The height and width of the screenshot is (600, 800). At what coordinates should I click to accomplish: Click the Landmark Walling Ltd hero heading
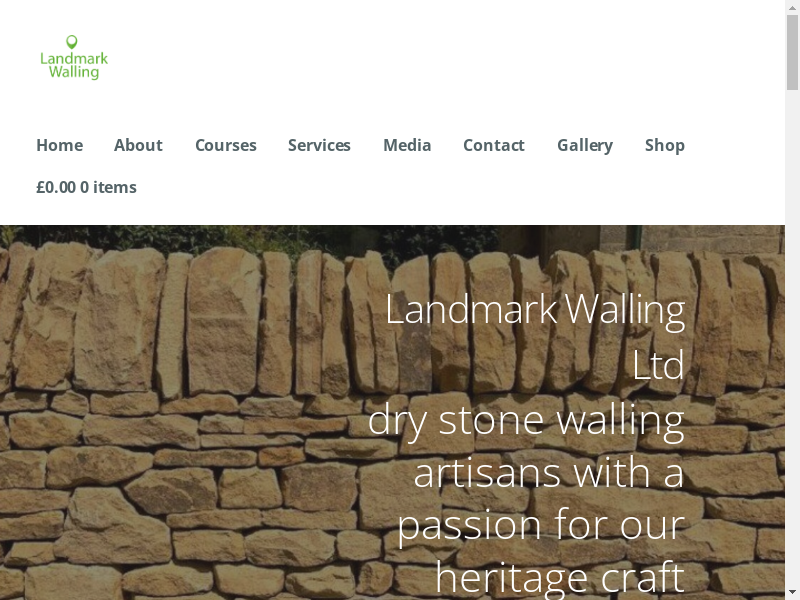pyautogui.click(x=535, y=337)
